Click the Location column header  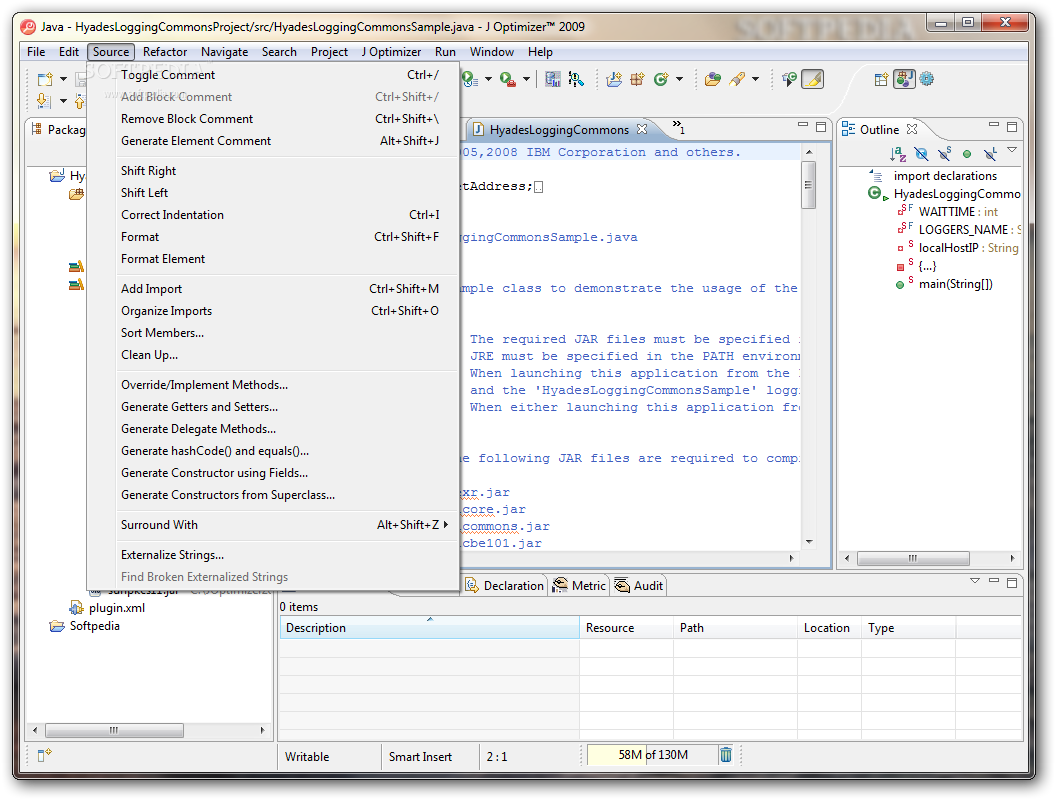coord(829,628)
